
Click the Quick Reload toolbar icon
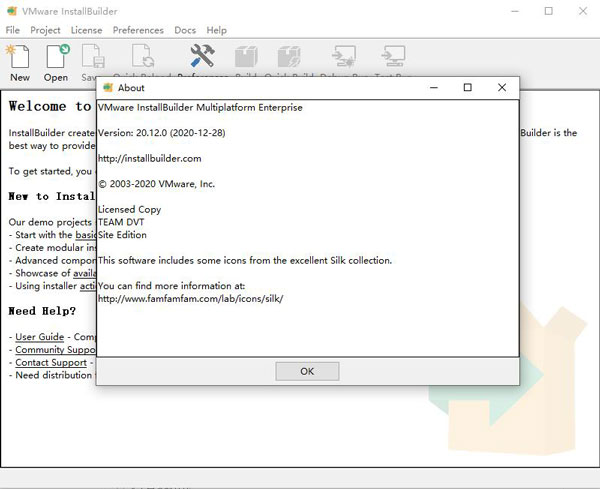(x=143, y=57)
